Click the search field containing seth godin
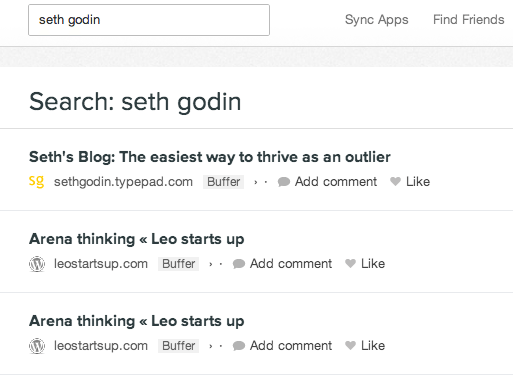 tap(149, 20)
